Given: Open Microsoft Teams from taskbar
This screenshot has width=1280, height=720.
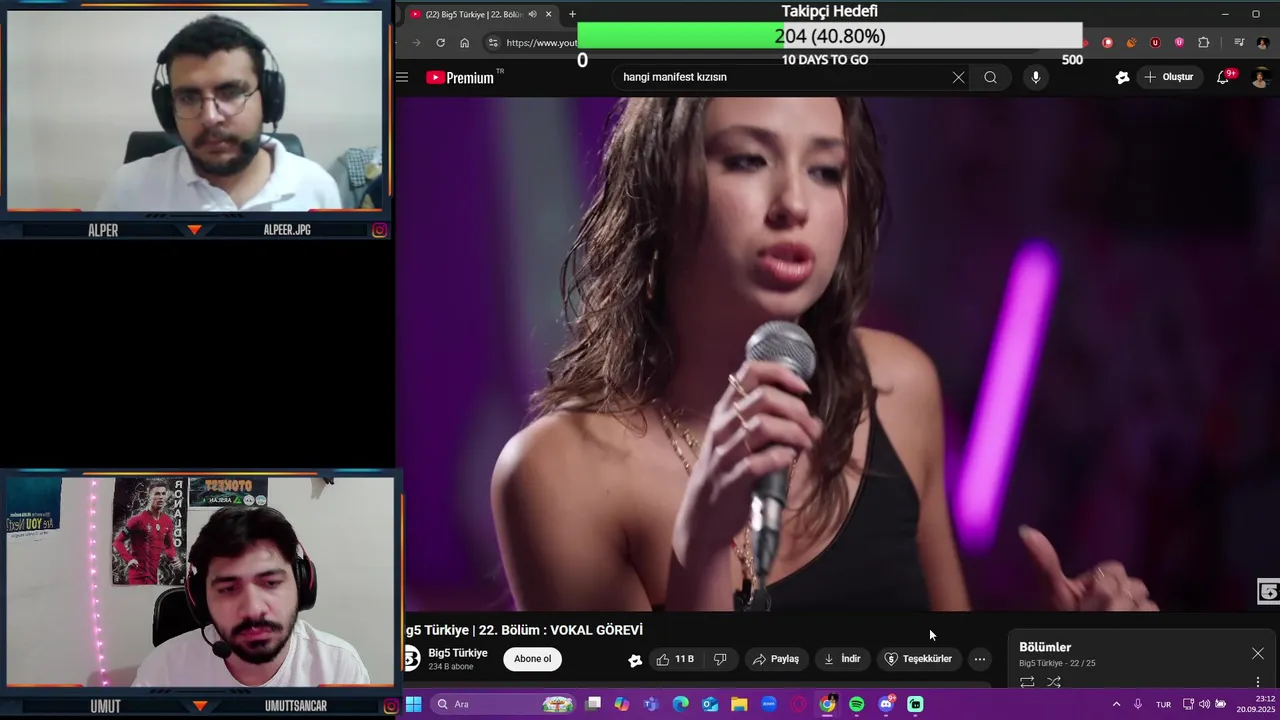Looking at the screenshot, I should (651, 704).
